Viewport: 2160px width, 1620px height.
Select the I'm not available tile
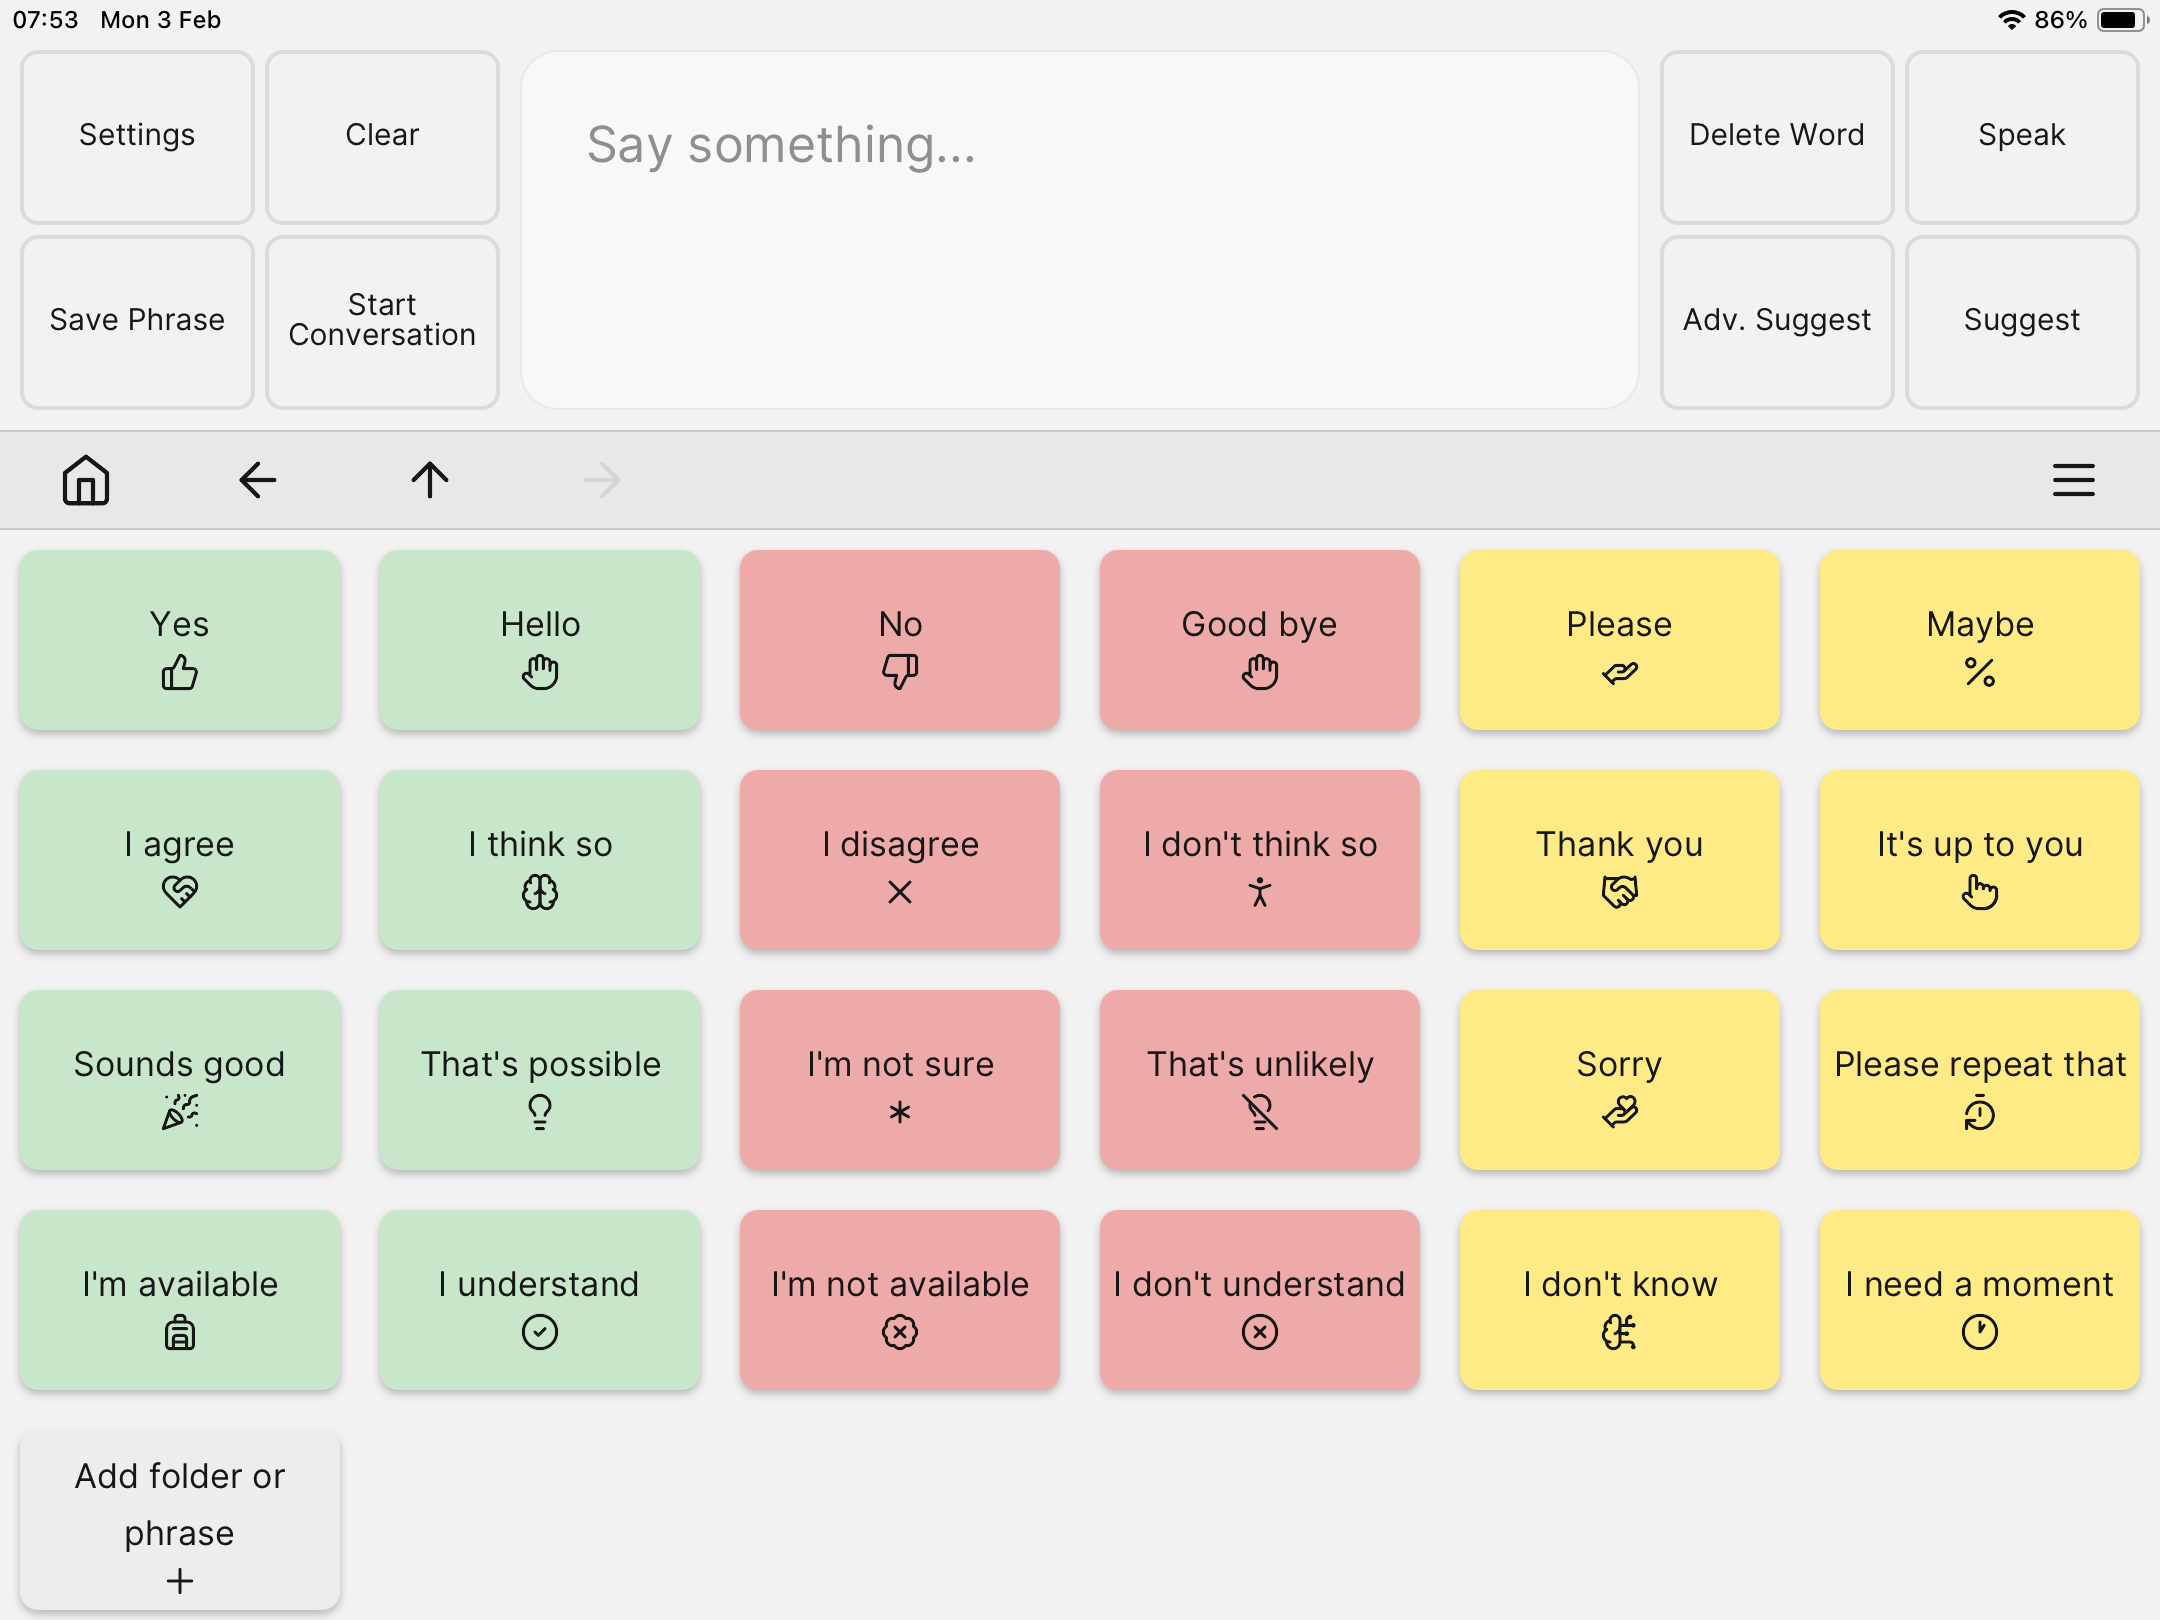tap(900, 1300)
